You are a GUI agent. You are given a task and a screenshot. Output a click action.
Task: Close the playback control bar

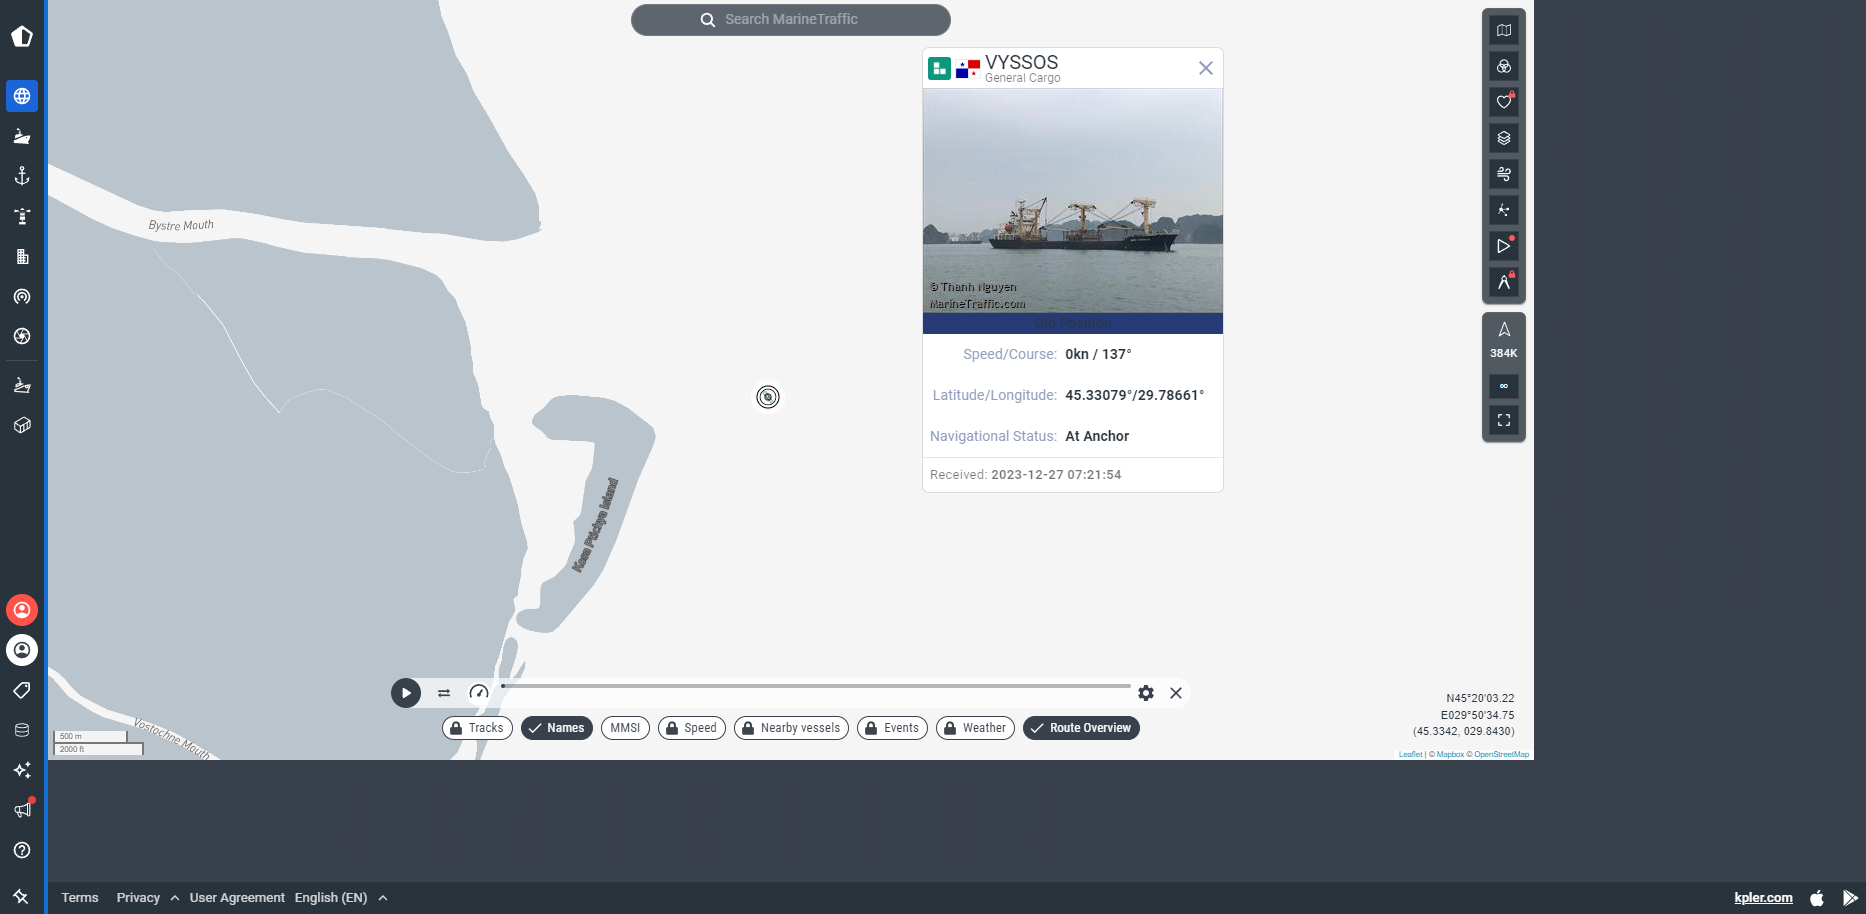tap(1176, 693)
